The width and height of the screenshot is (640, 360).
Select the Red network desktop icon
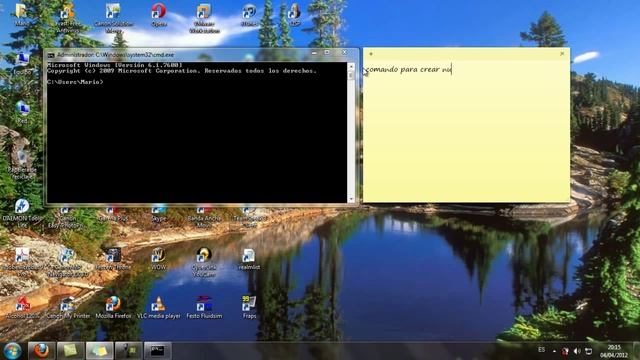pyautogui.click(x=22, y=112)
